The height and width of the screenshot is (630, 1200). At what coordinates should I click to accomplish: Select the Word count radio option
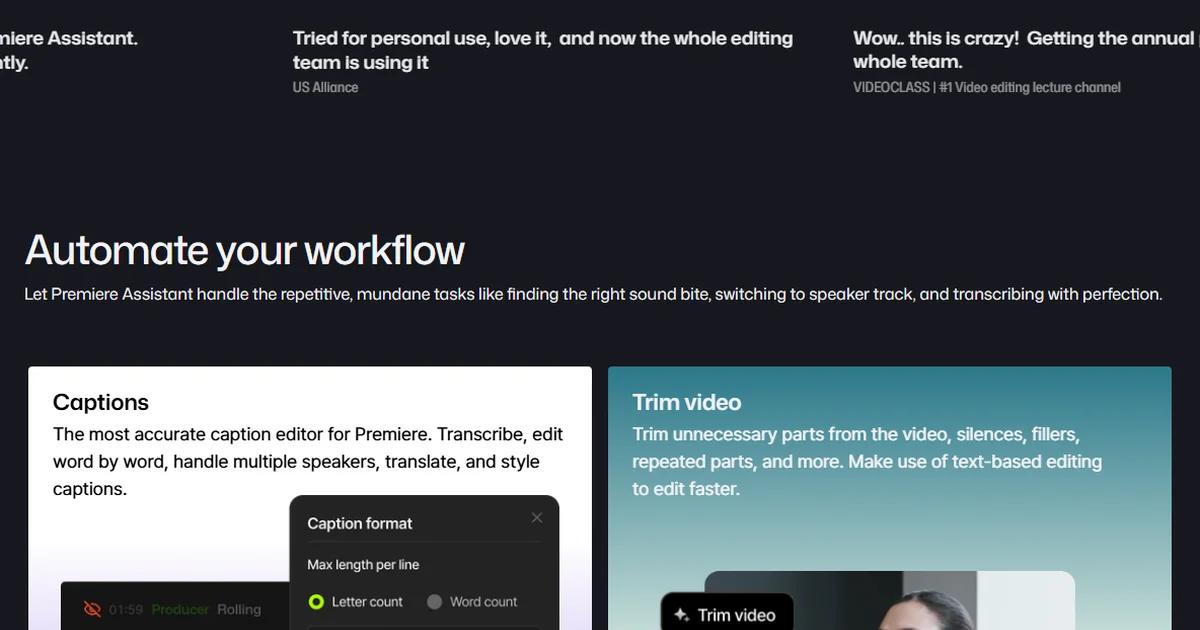point(472,602)
